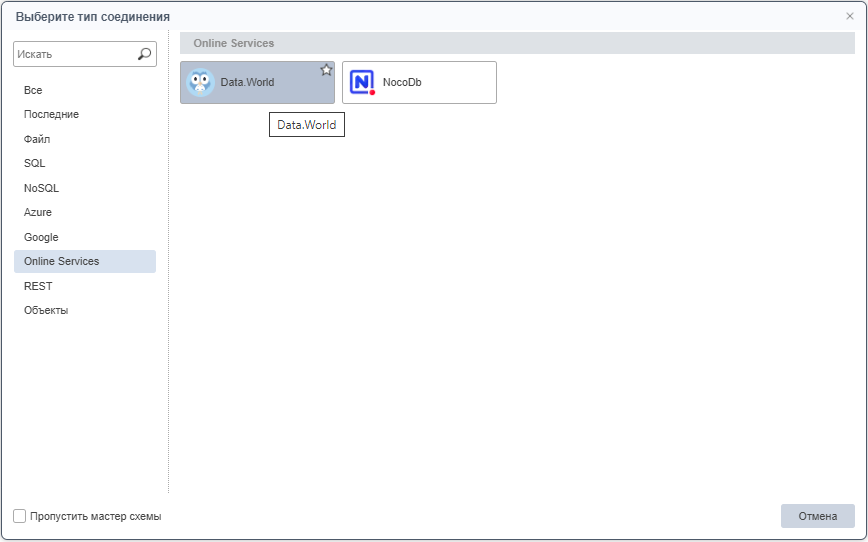The width and height of the screenshot is (868, 542).
Task: Show the Все connection category
Action: point(33,90)
